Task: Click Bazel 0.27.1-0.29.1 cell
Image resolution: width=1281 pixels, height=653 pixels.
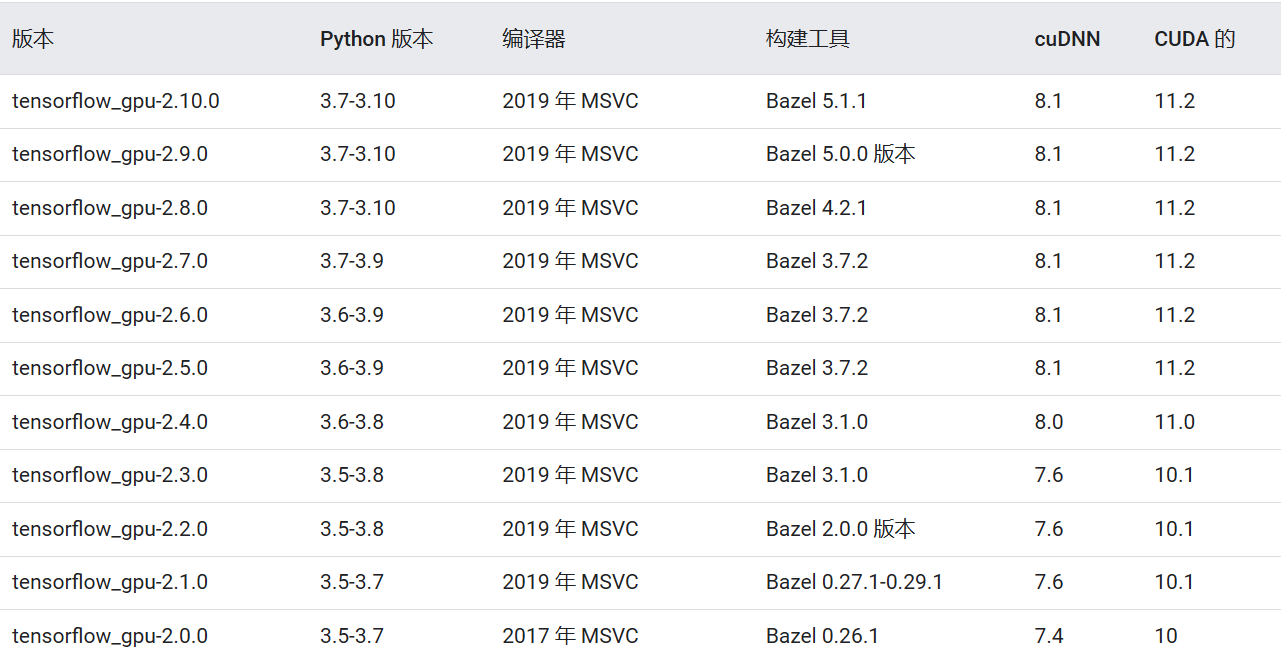Action: (855, 582)
